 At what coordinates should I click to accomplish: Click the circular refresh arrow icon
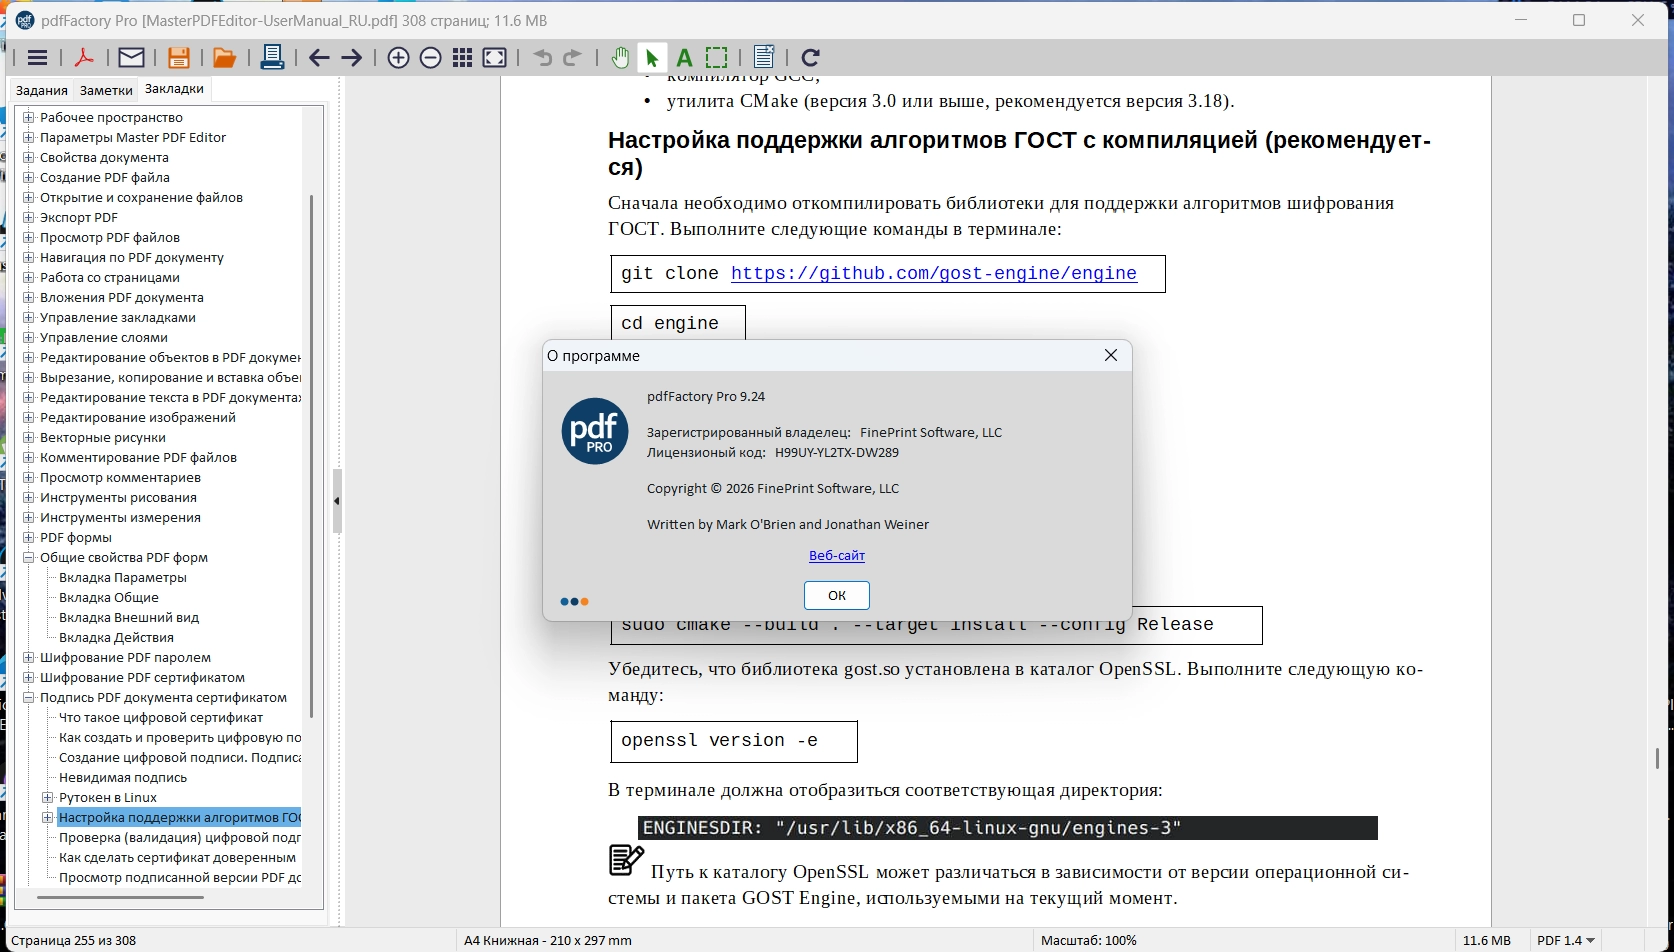coord(811,58)
